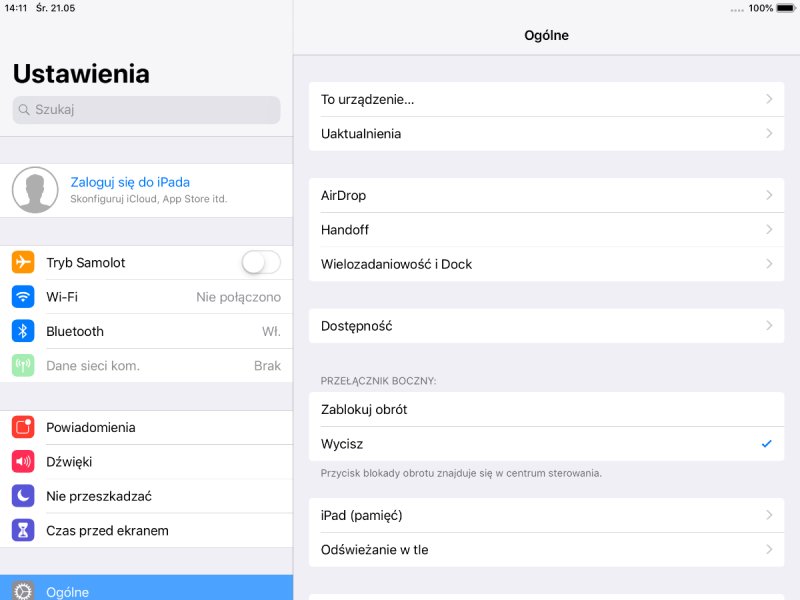Select Zablokuj obrót for side switch
Viewport: 800px width, 600px height.
pos(546,409)
